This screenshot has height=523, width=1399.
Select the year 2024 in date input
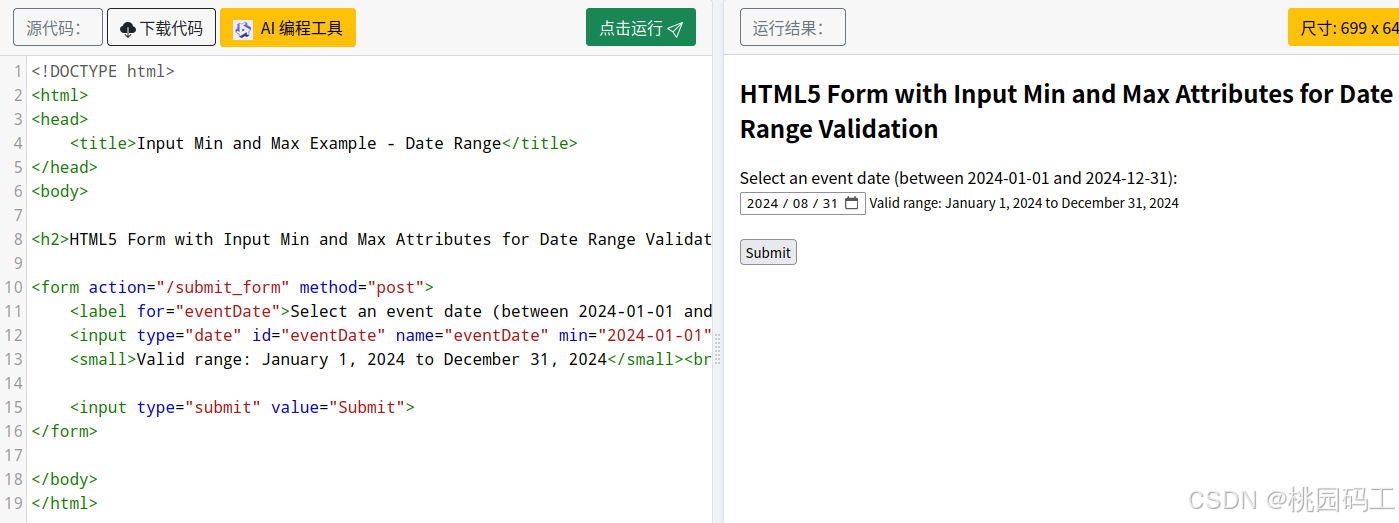tap(762, 203)
